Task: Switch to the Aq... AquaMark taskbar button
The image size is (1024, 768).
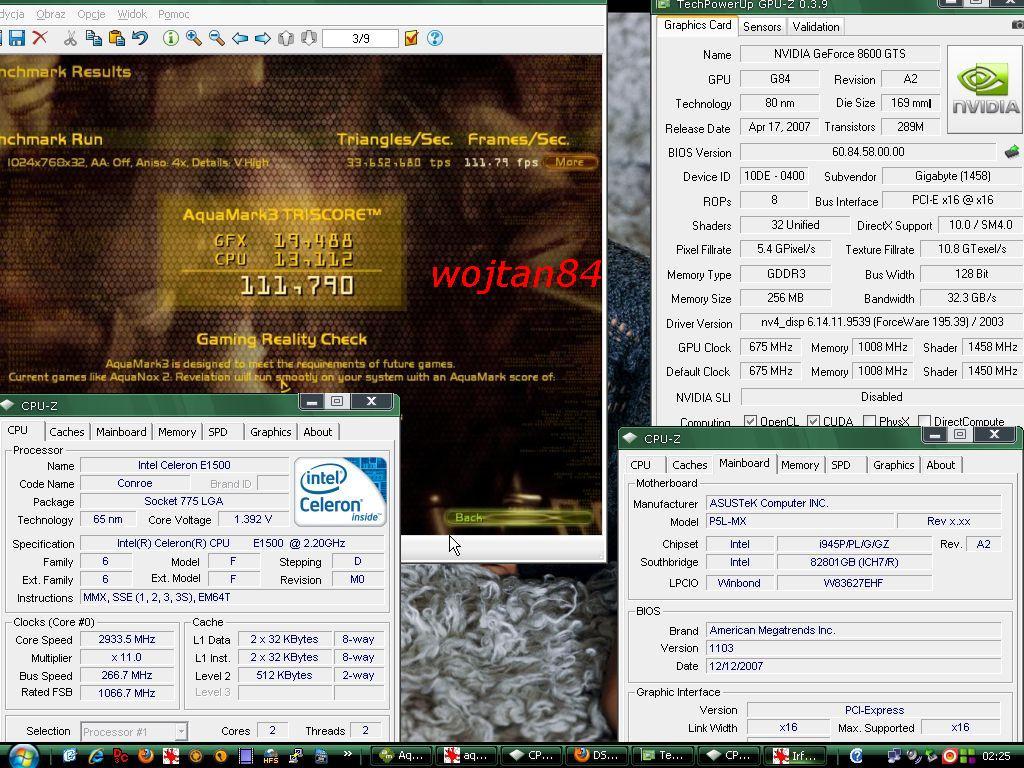Action: (x=402, y=756)
